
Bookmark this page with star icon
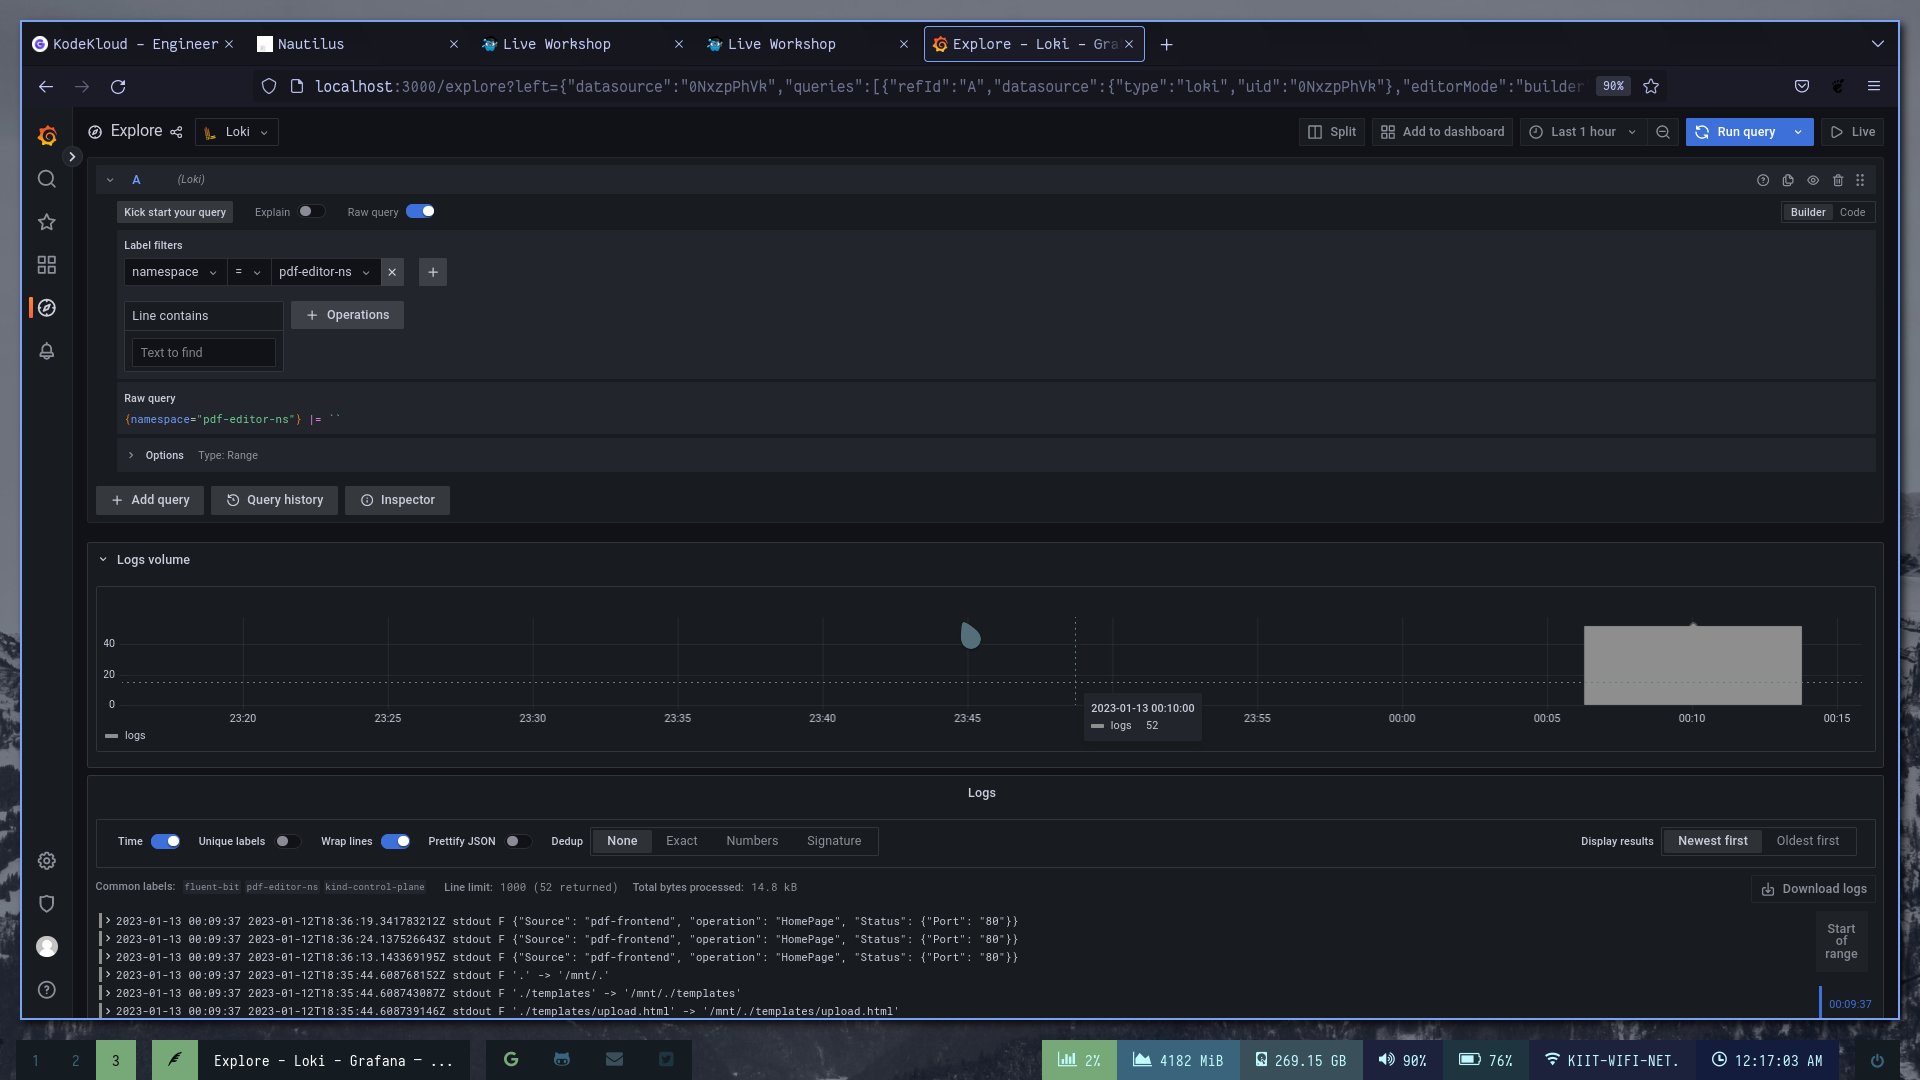coord(1651,87)
